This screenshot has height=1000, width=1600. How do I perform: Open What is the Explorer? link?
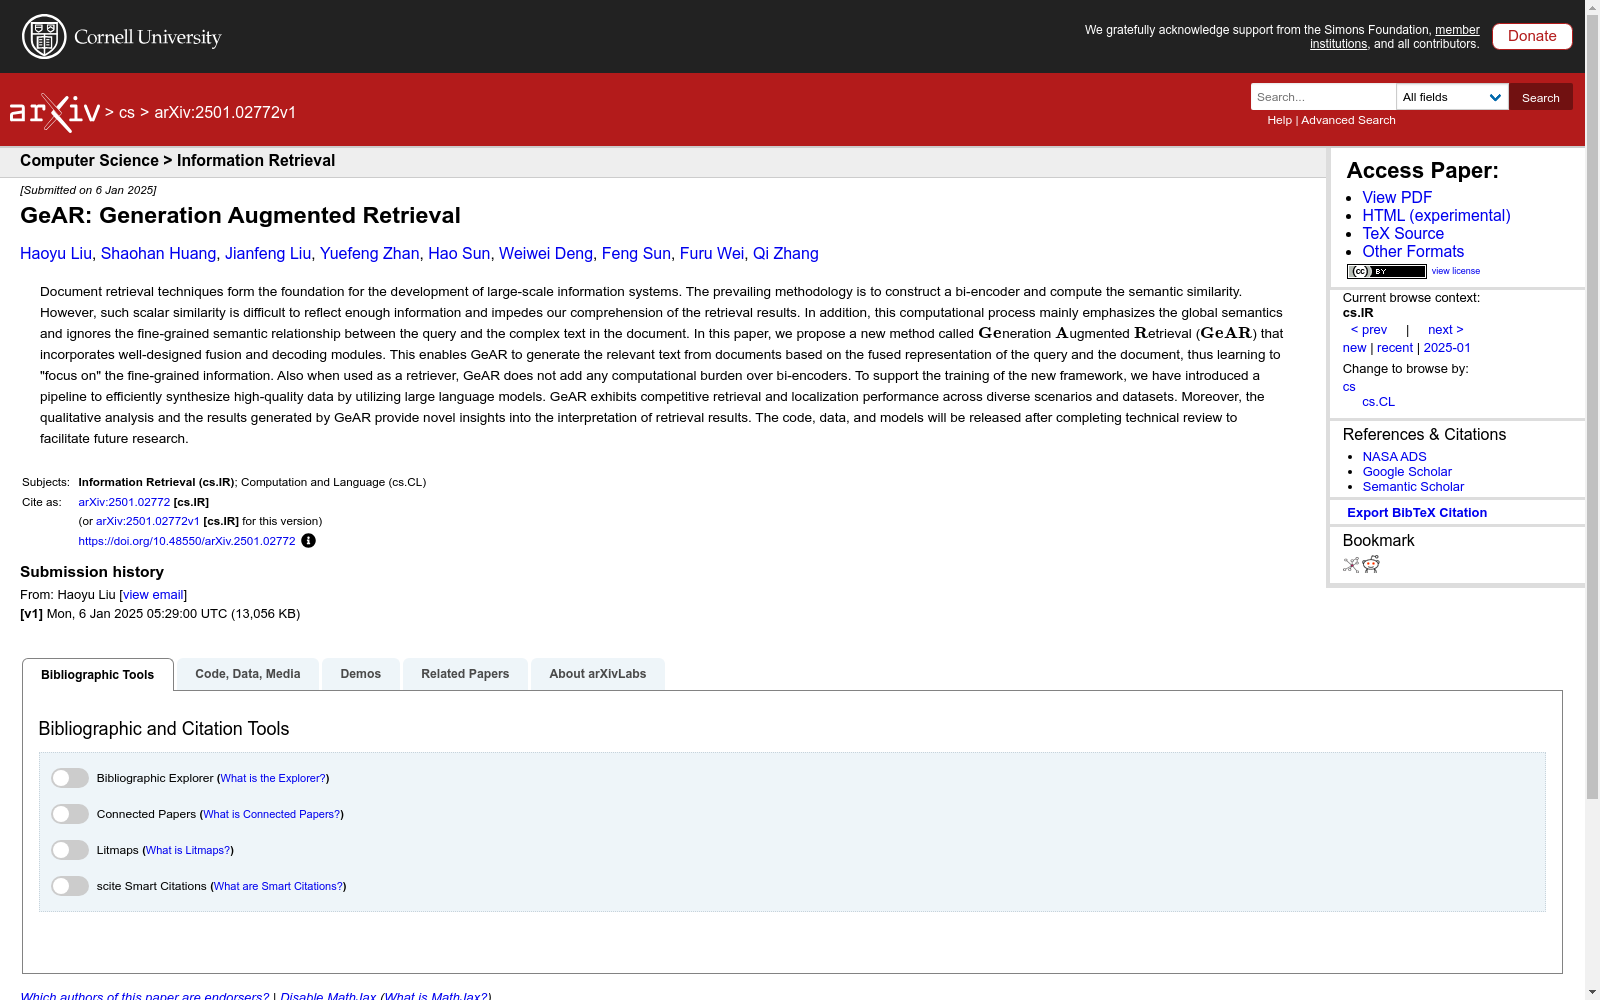click(273, 778)
